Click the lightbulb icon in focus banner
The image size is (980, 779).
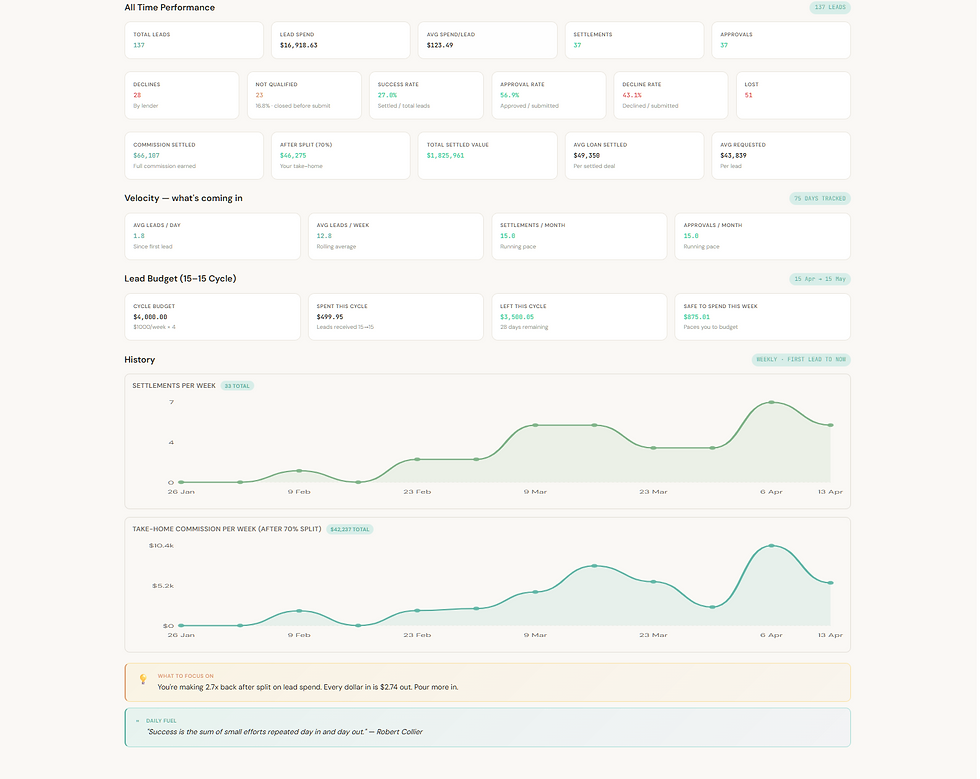[x=143, y=679]
